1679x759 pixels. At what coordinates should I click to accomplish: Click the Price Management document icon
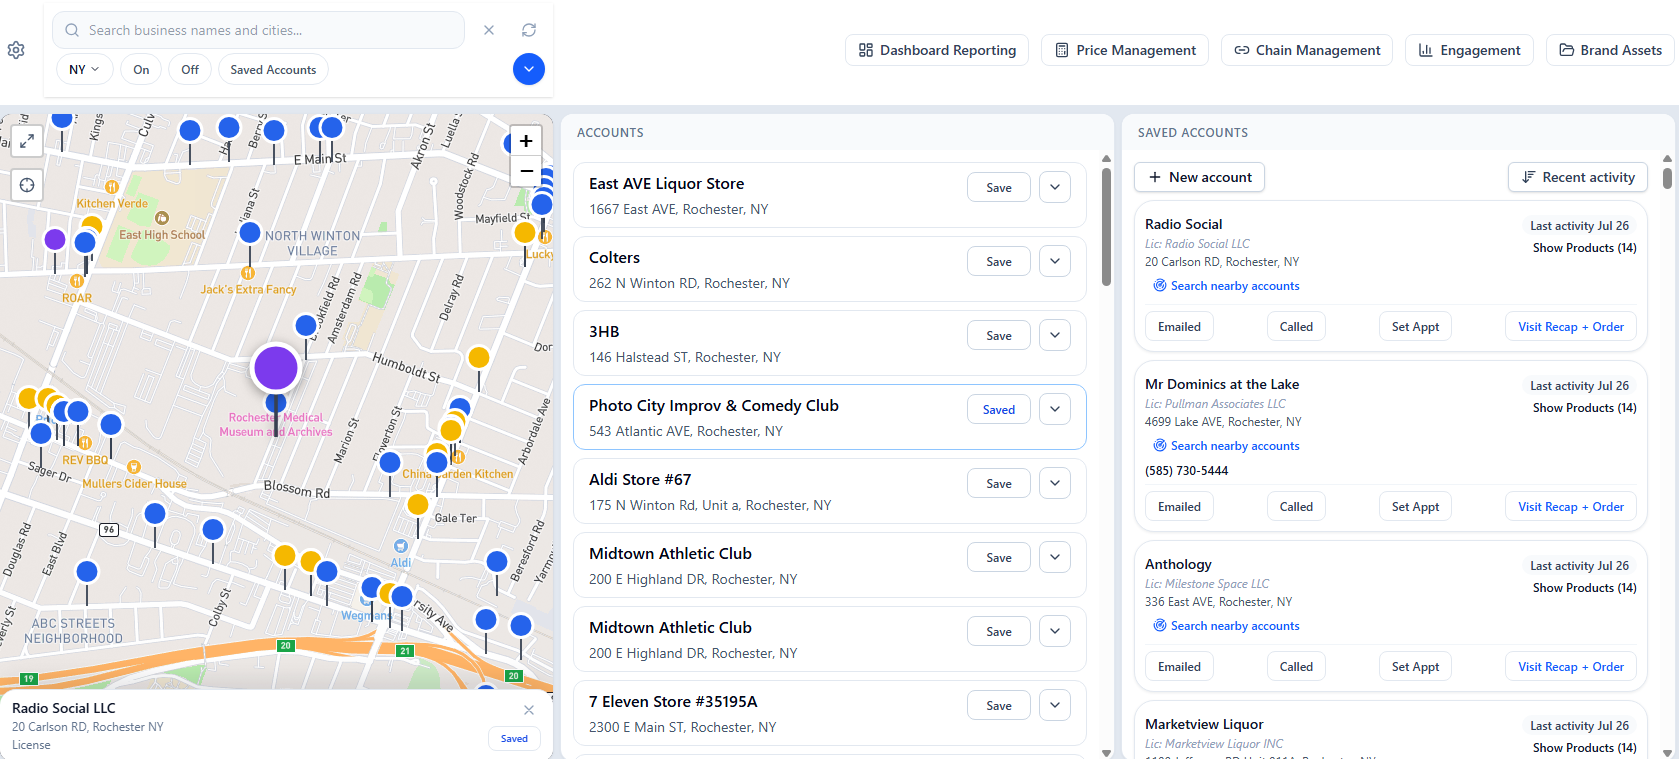click(x=1062, y=50)
